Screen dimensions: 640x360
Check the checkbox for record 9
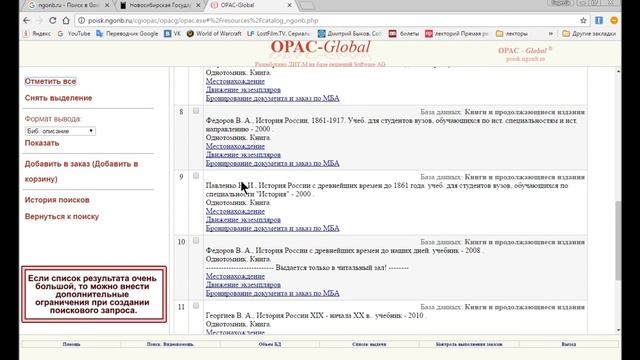[196, 176]
